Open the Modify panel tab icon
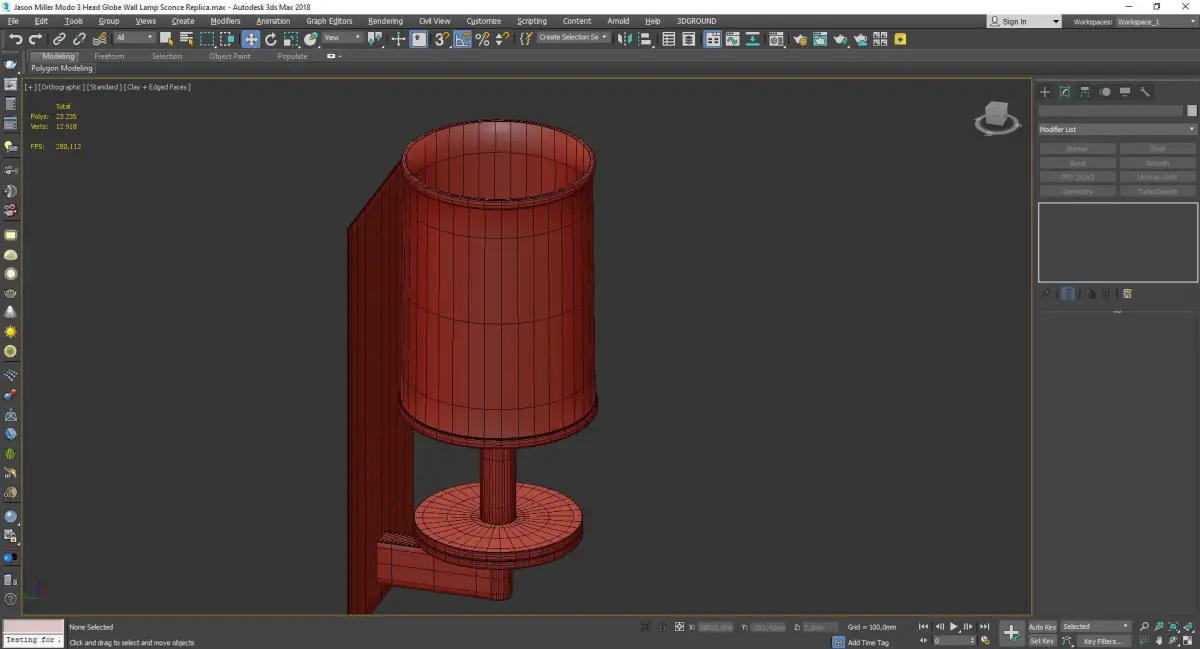Image resolution: width=1200 pixels, height=649 pixels. coord(1065,92)
